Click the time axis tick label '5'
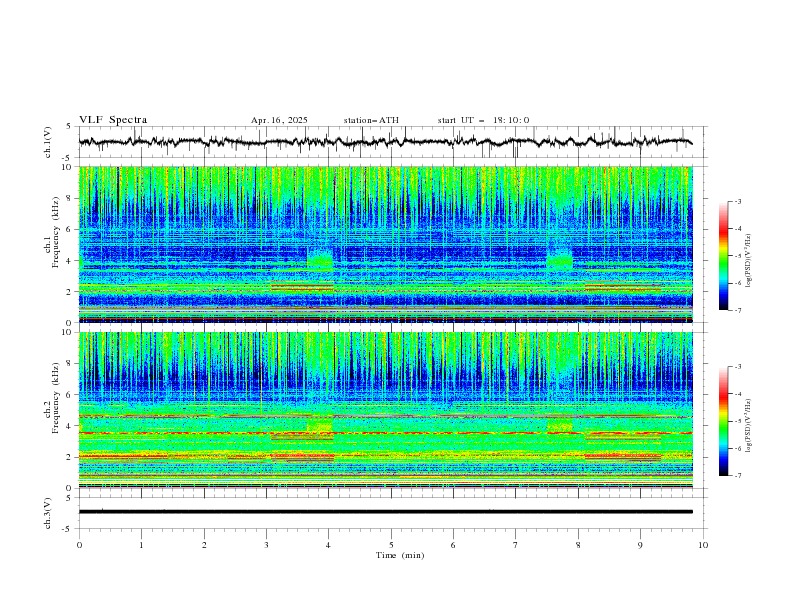 391,545
